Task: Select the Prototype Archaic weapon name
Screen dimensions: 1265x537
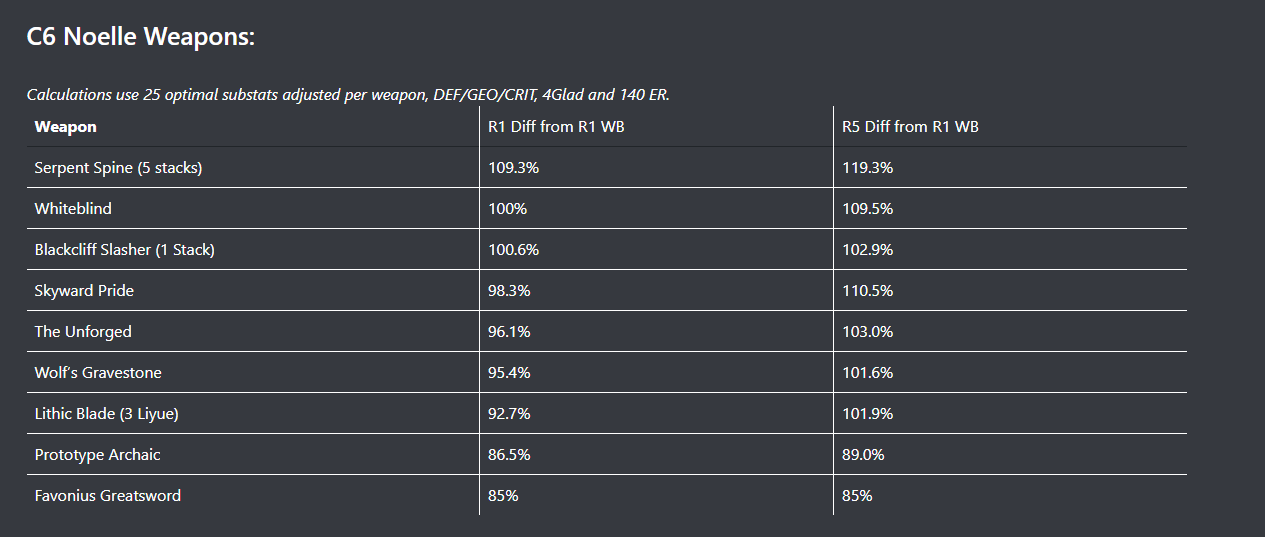Action: (x=98, y=455)
